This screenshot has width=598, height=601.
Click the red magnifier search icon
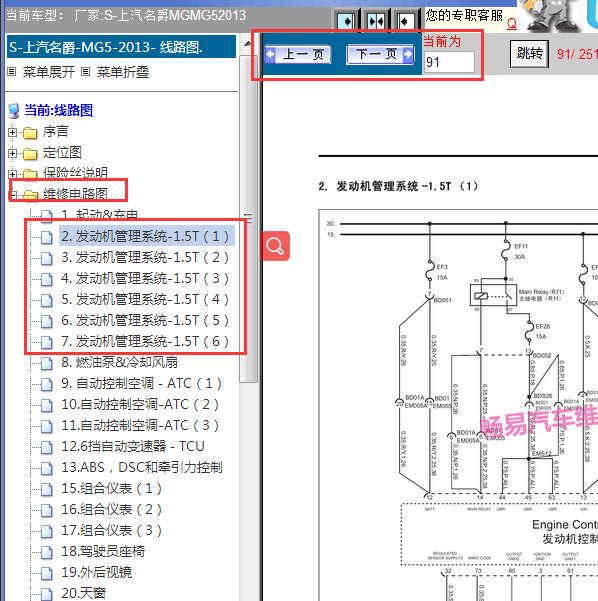tap(275, 246)
